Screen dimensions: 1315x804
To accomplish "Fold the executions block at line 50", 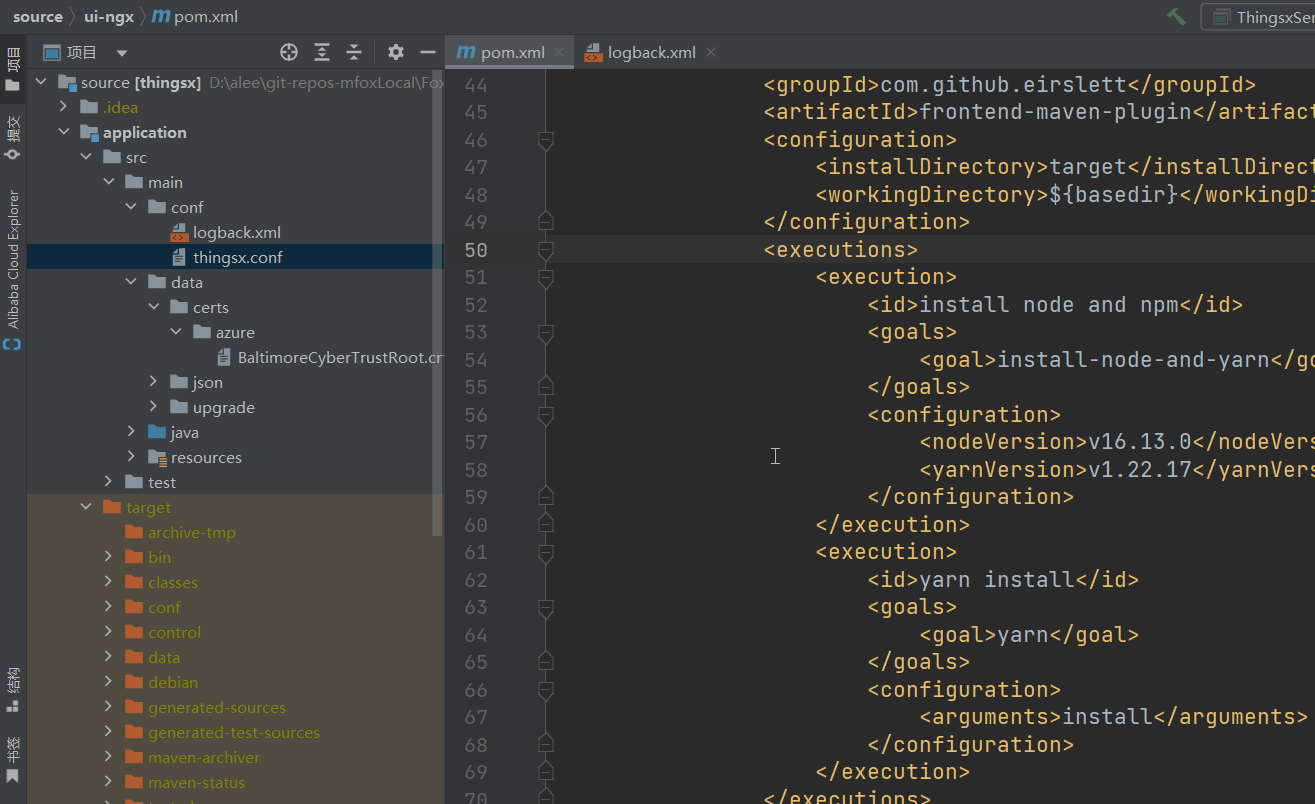I will pos(545,250).
